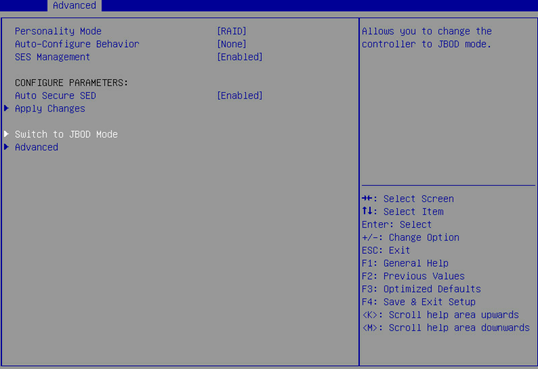Click the <K> scroll help upwards hint
Image resolution: width=538 pixels, height=369 pixels.
(440, 315)
